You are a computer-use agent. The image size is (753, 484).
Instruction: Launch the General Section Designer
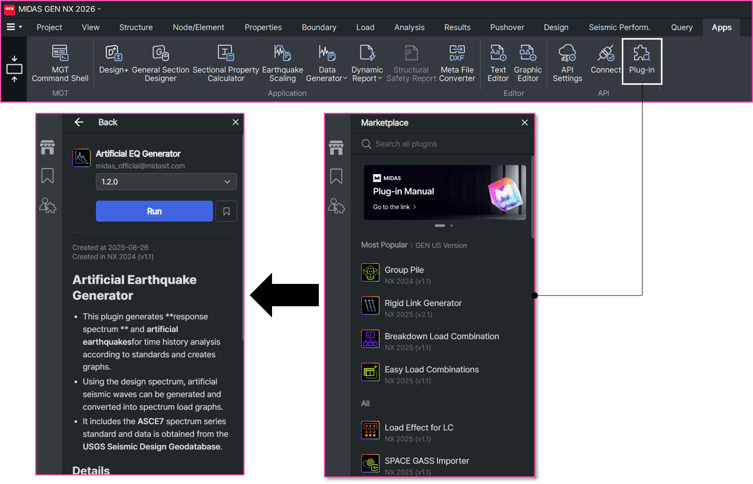point(160,62)
